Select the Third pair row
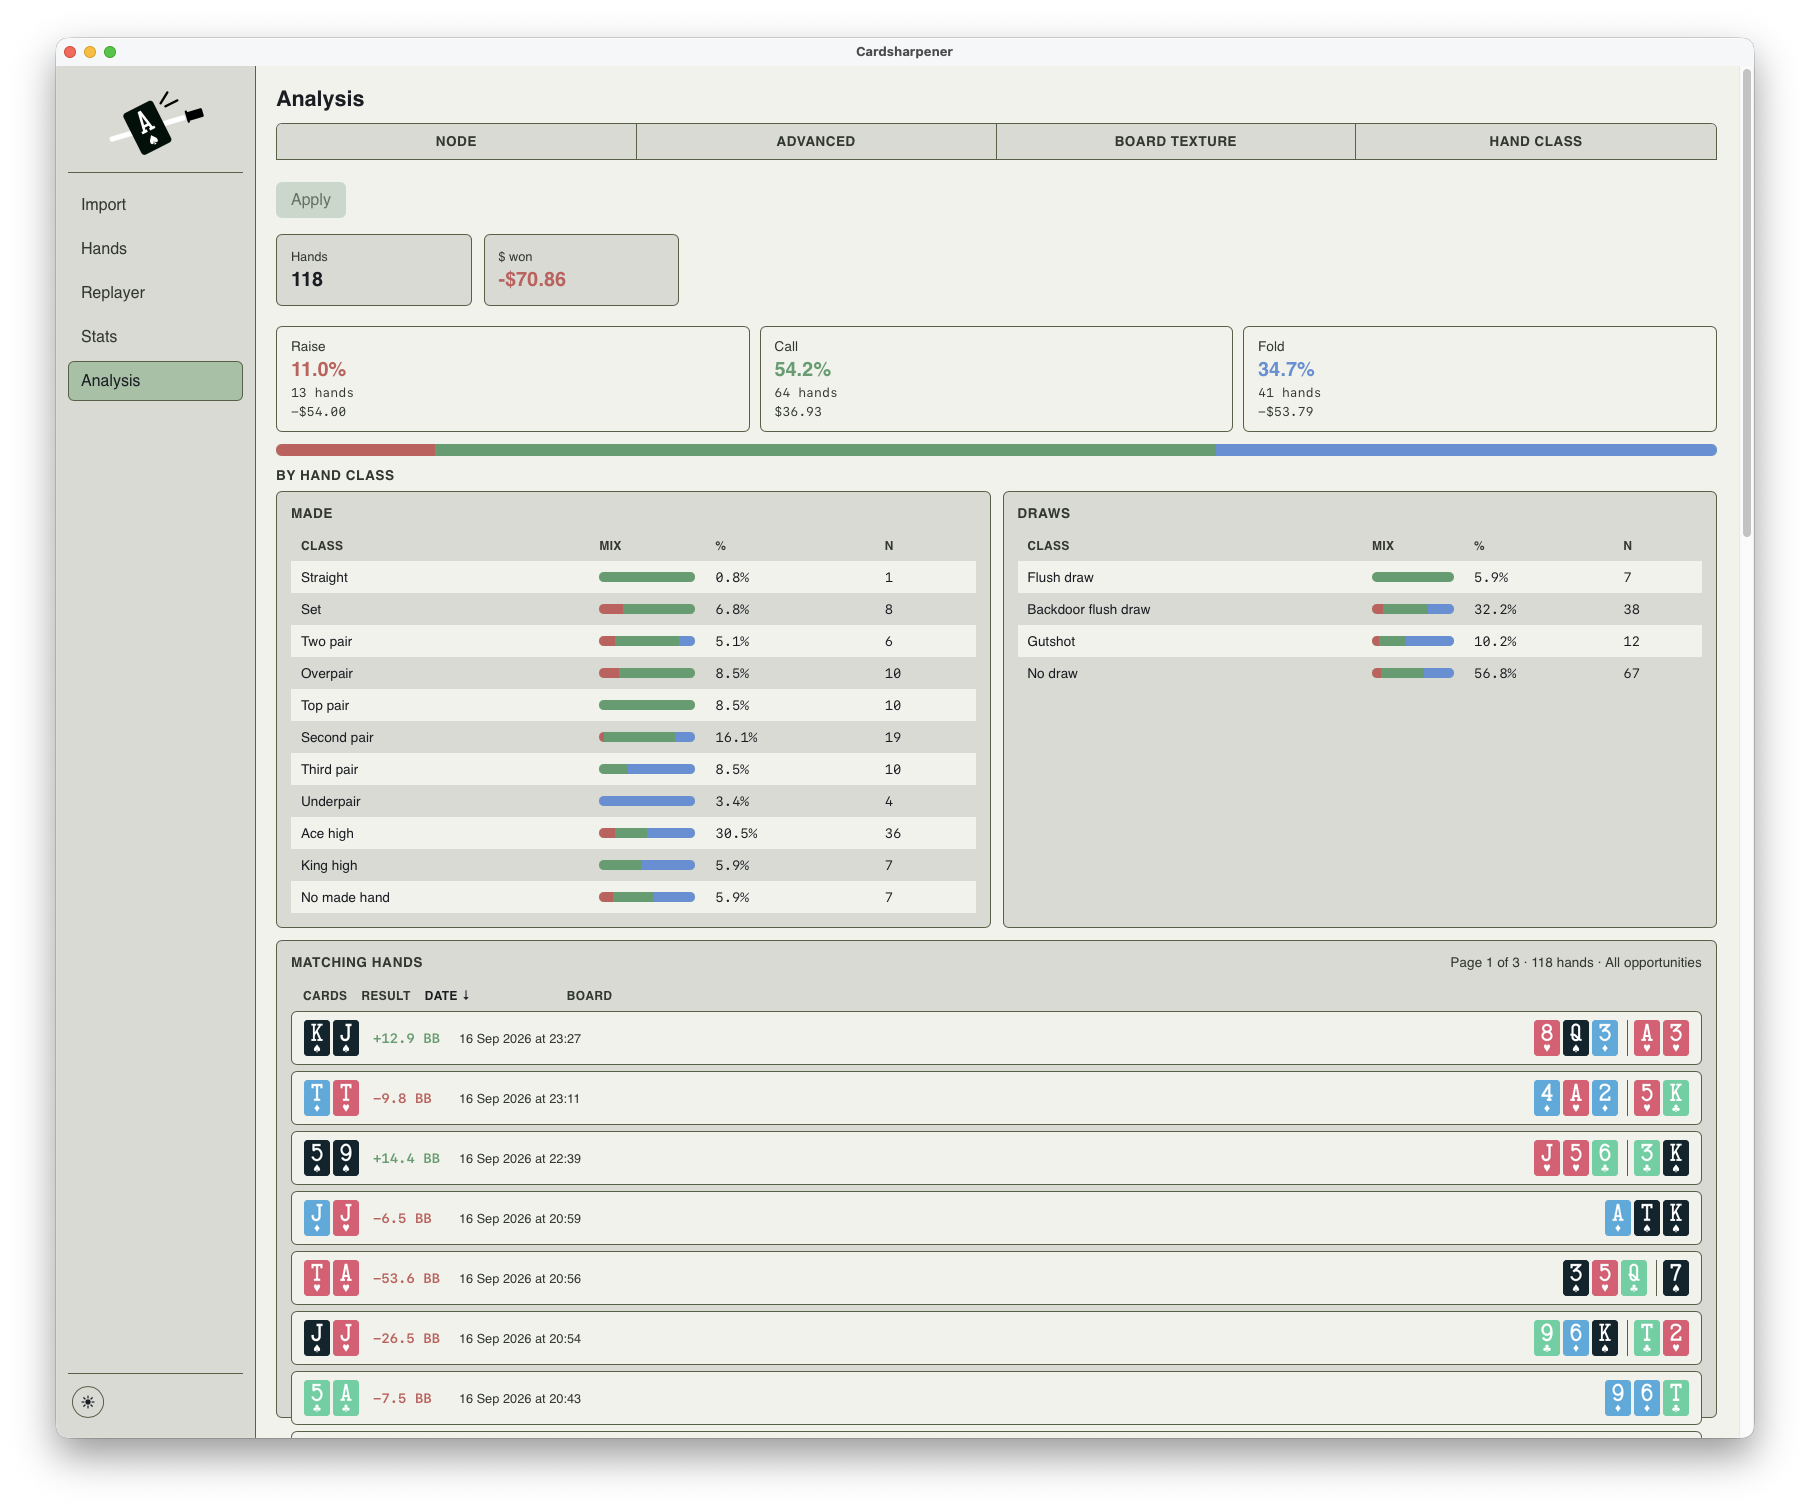The height and width of the screenshot is (1512, 1810). (634, 770)
